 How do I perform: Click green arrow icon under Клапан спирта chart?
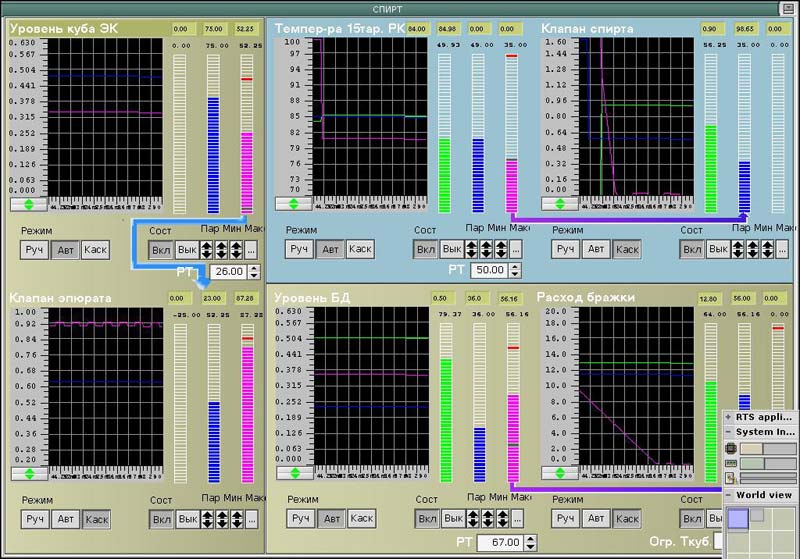pos(561,204)
